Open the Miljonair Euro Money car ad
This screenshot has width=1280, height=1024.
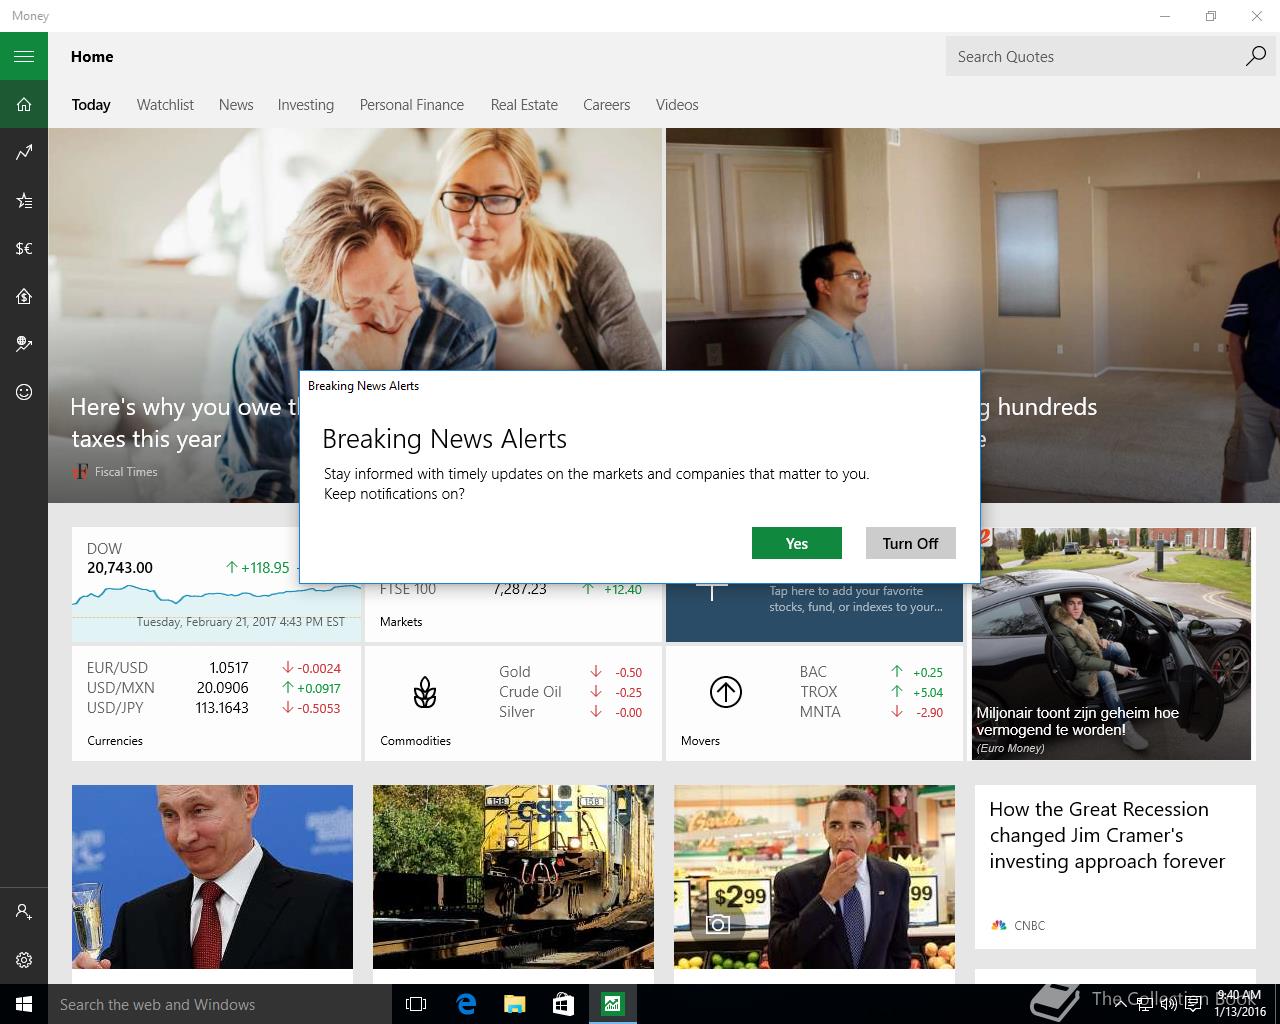[1111, 644]
